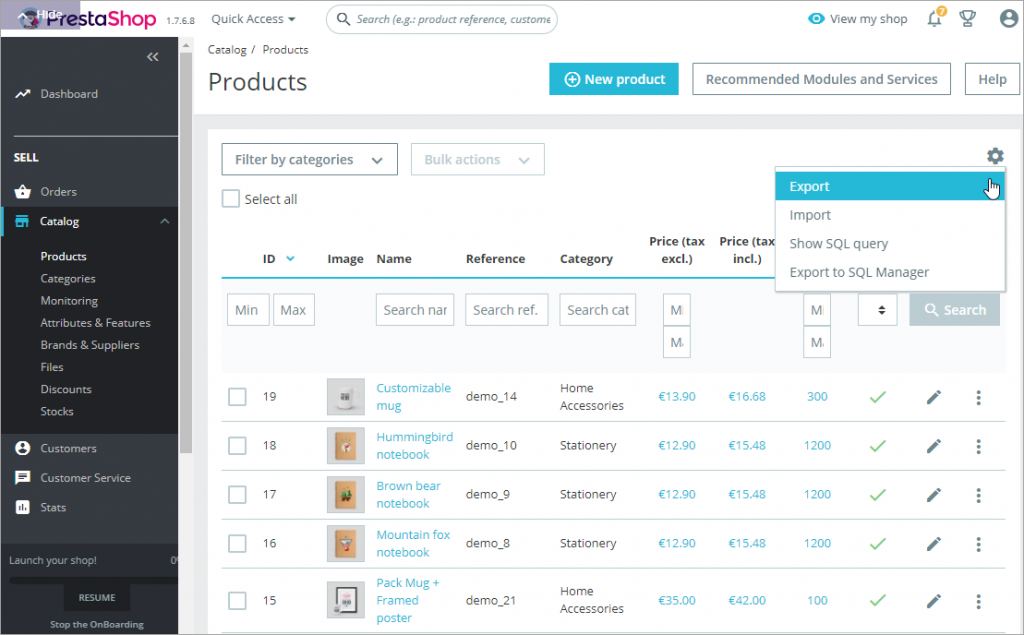This screenshot has height=635, width=1024.
Task: Select the Dashboard sidebar icon
Action: click(23, 94)
